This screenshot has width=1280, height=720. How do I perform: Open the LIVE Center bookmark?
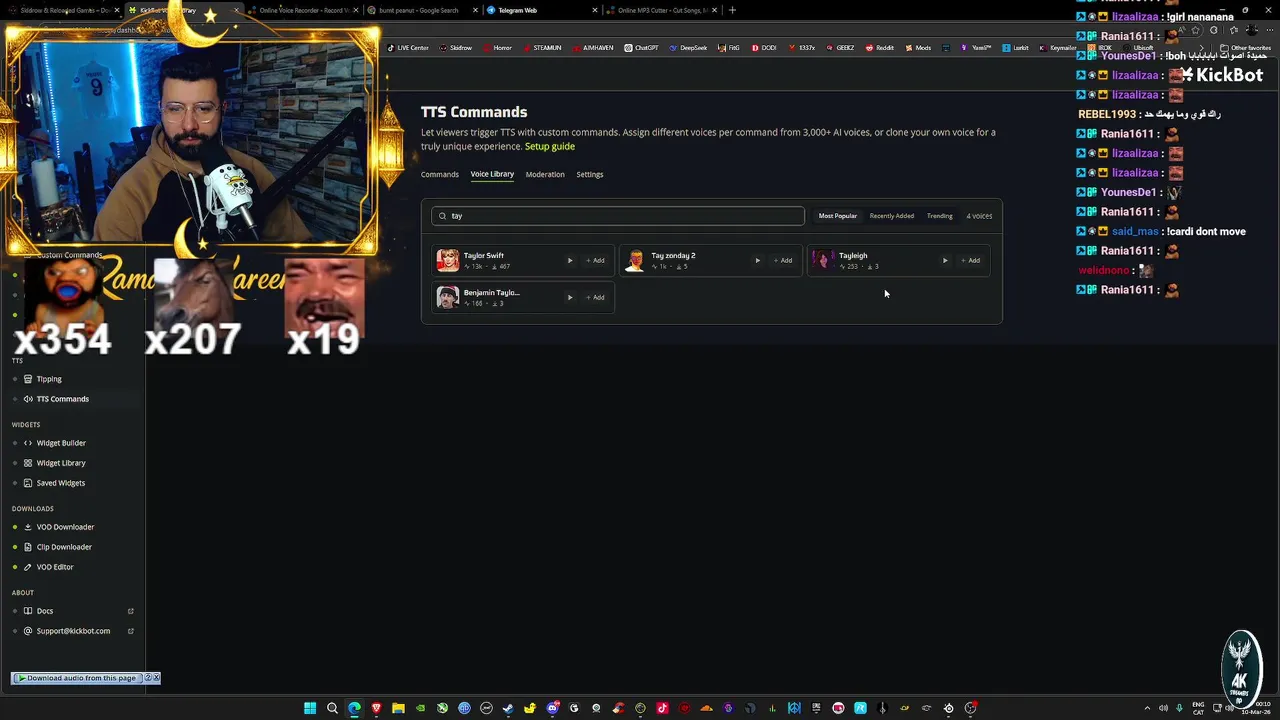408,48
